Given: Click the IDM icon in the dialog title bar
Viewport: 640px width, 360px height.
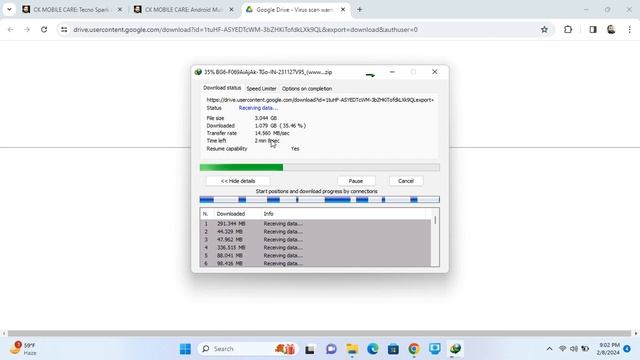Looking at the screenshot, I should (198, 72).
